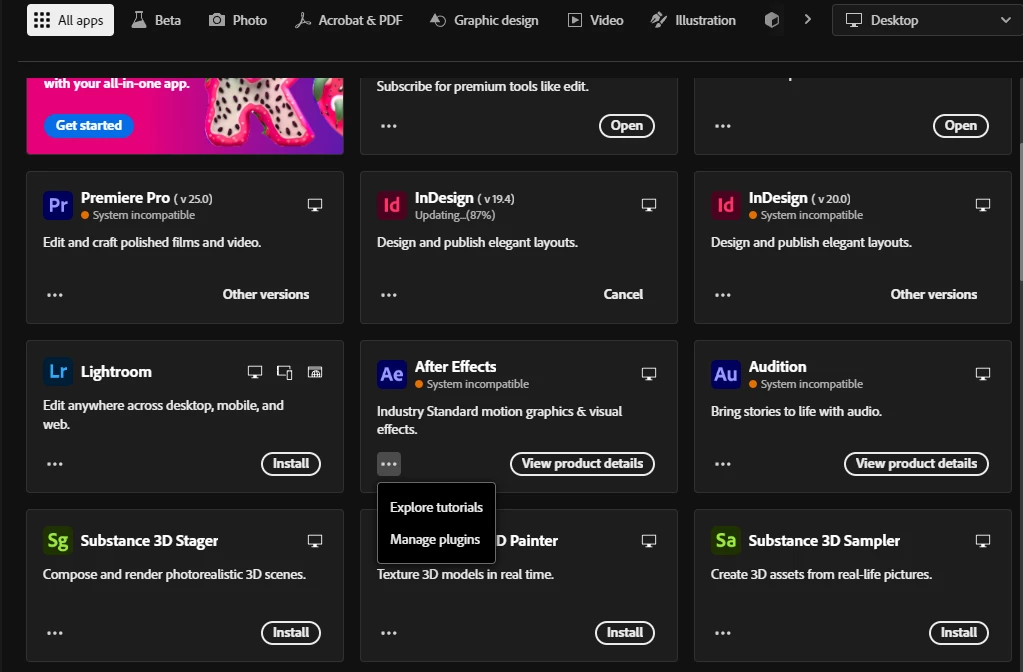Click the 3D cube category icon
1023x672 pixels.
tap(772, 20)
